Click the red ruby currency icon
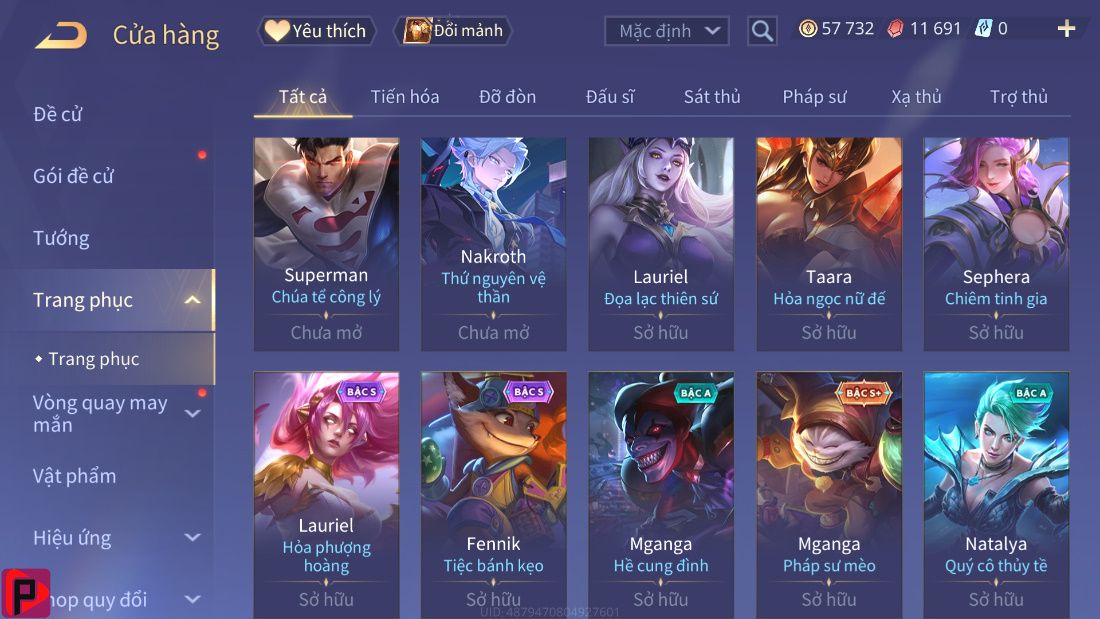The image size is (1100, 619). pos(896,29)
